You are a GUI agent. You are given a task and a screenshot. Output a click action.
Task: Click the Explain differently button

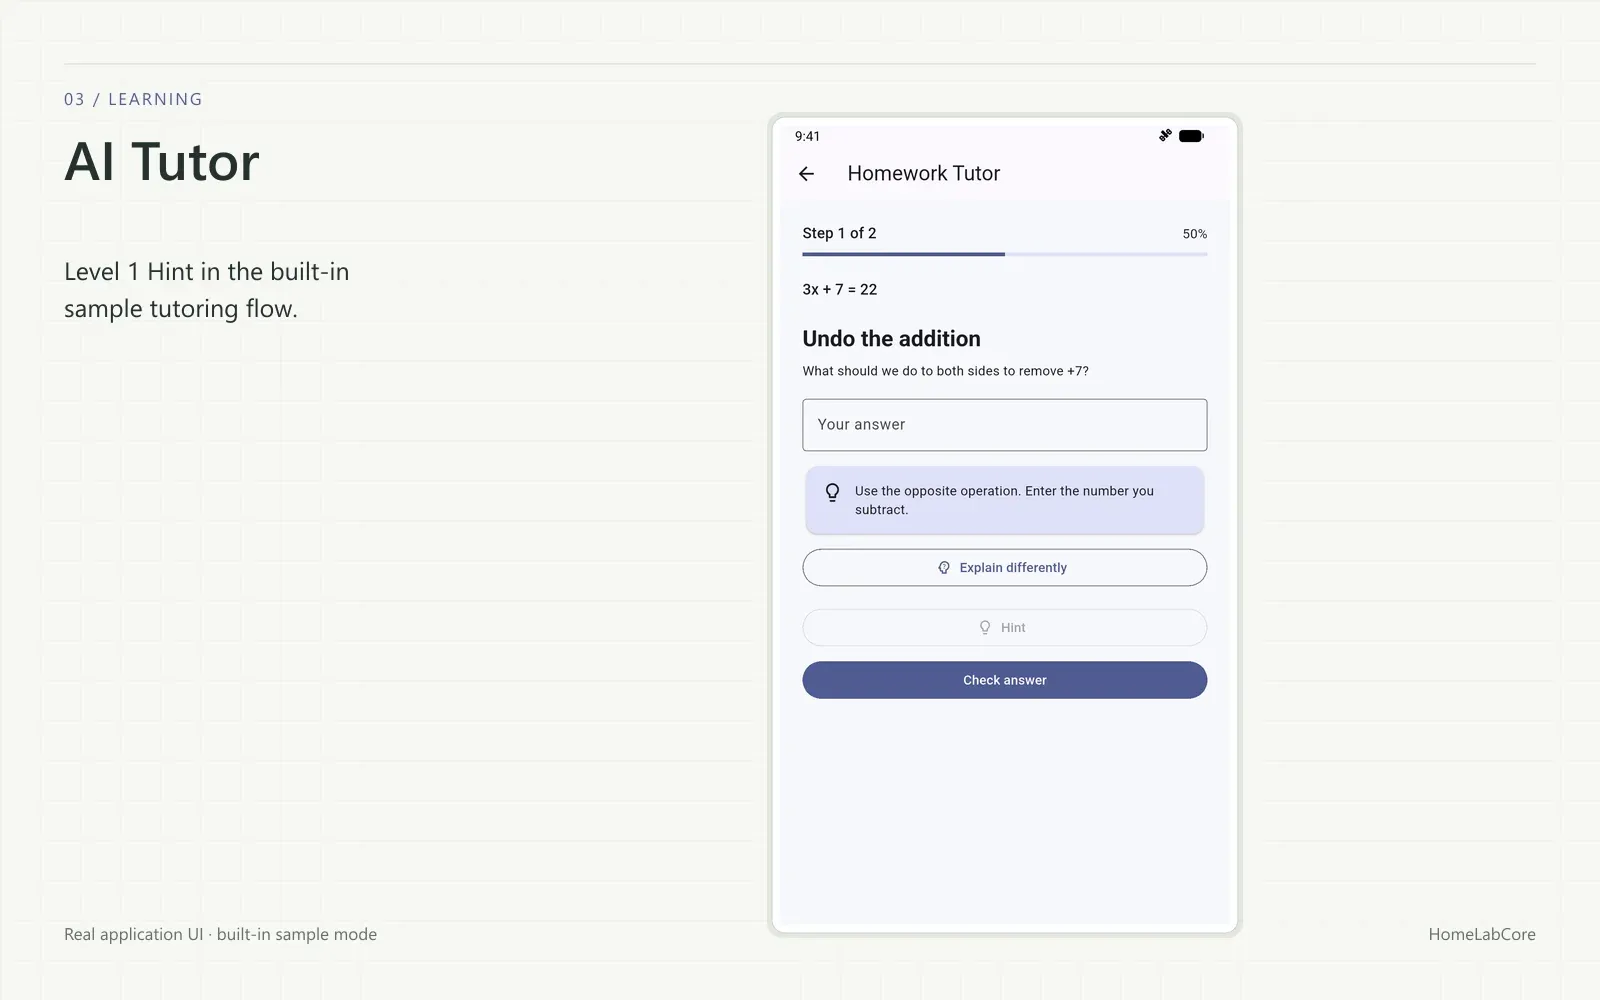[x=1004, y=567]
